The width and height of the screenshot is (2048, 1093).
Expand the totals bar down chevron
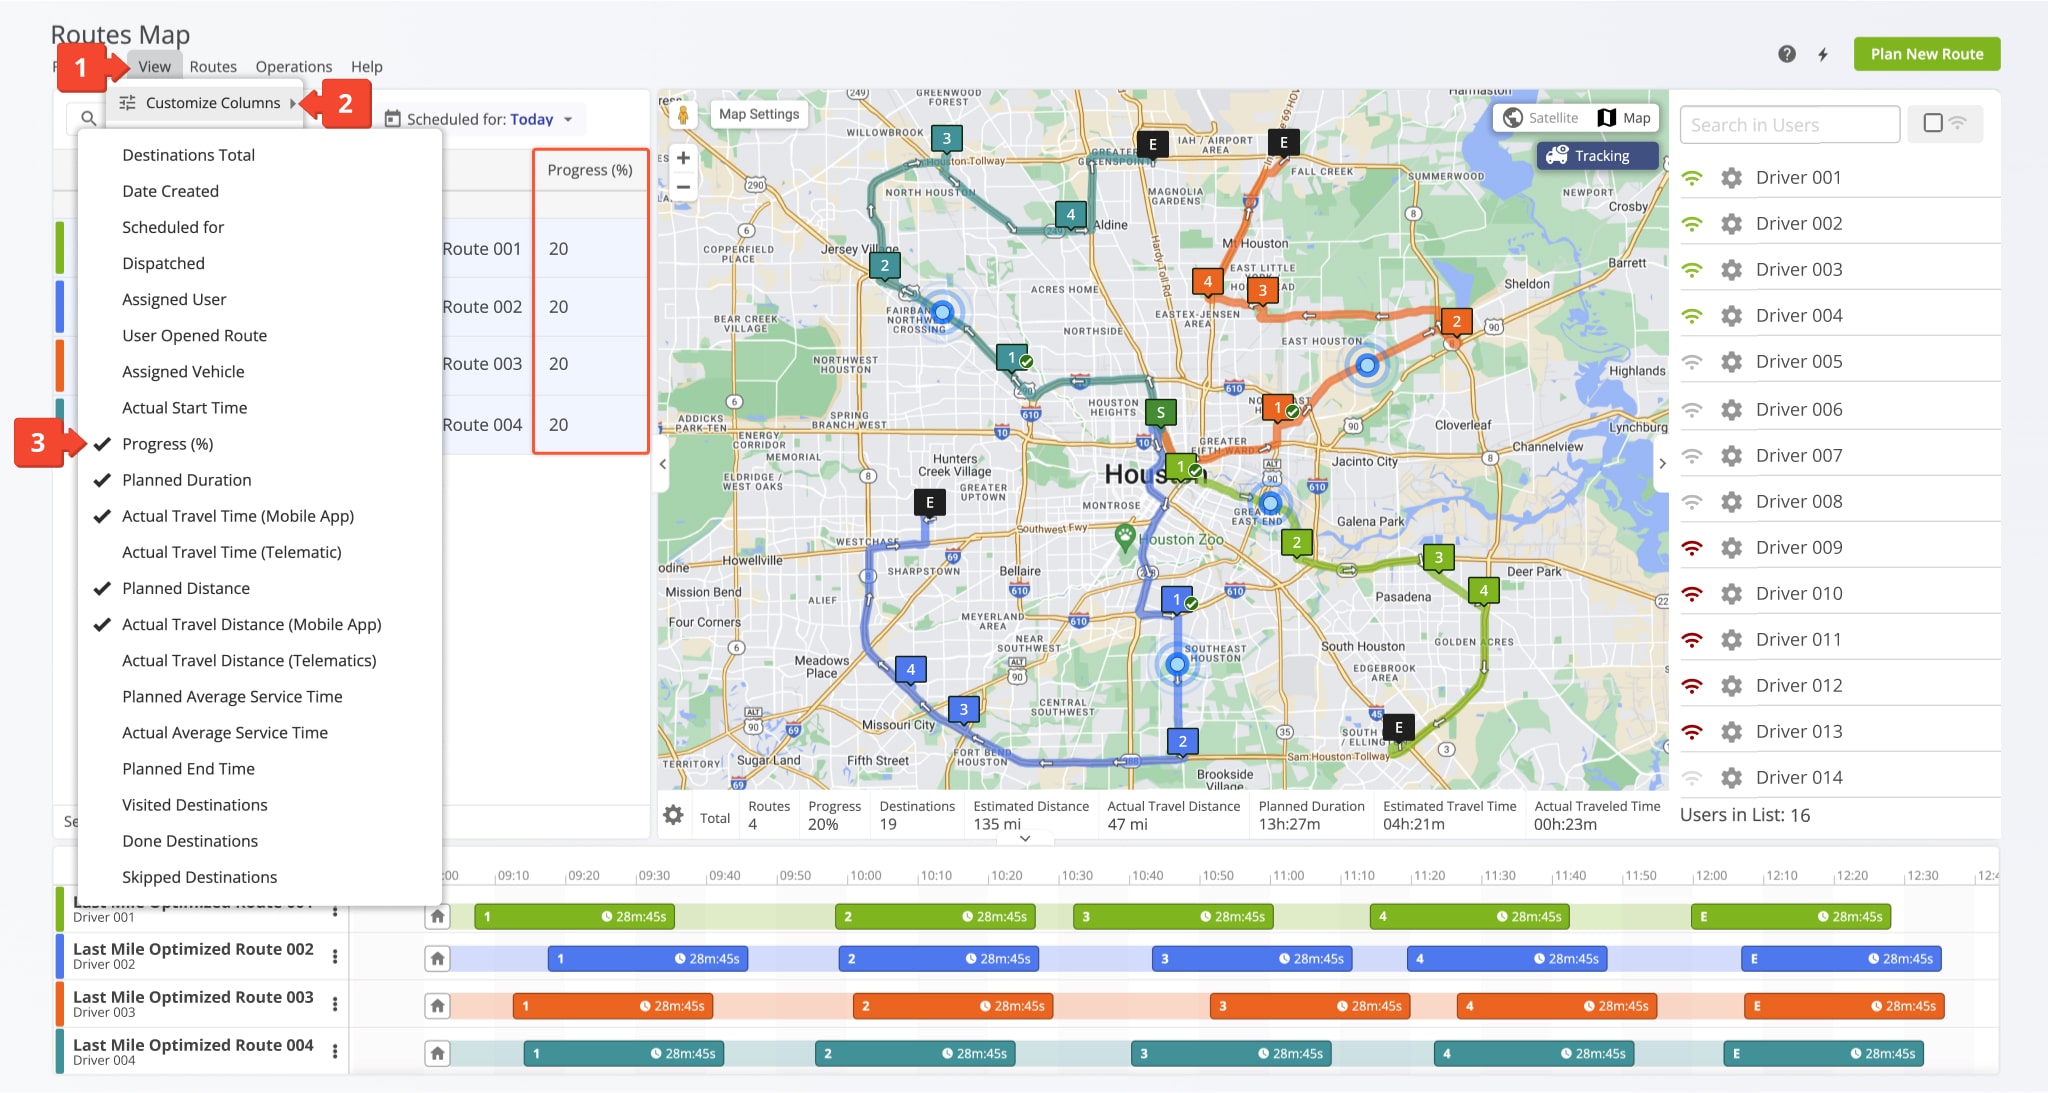(x=1024, y=839)
